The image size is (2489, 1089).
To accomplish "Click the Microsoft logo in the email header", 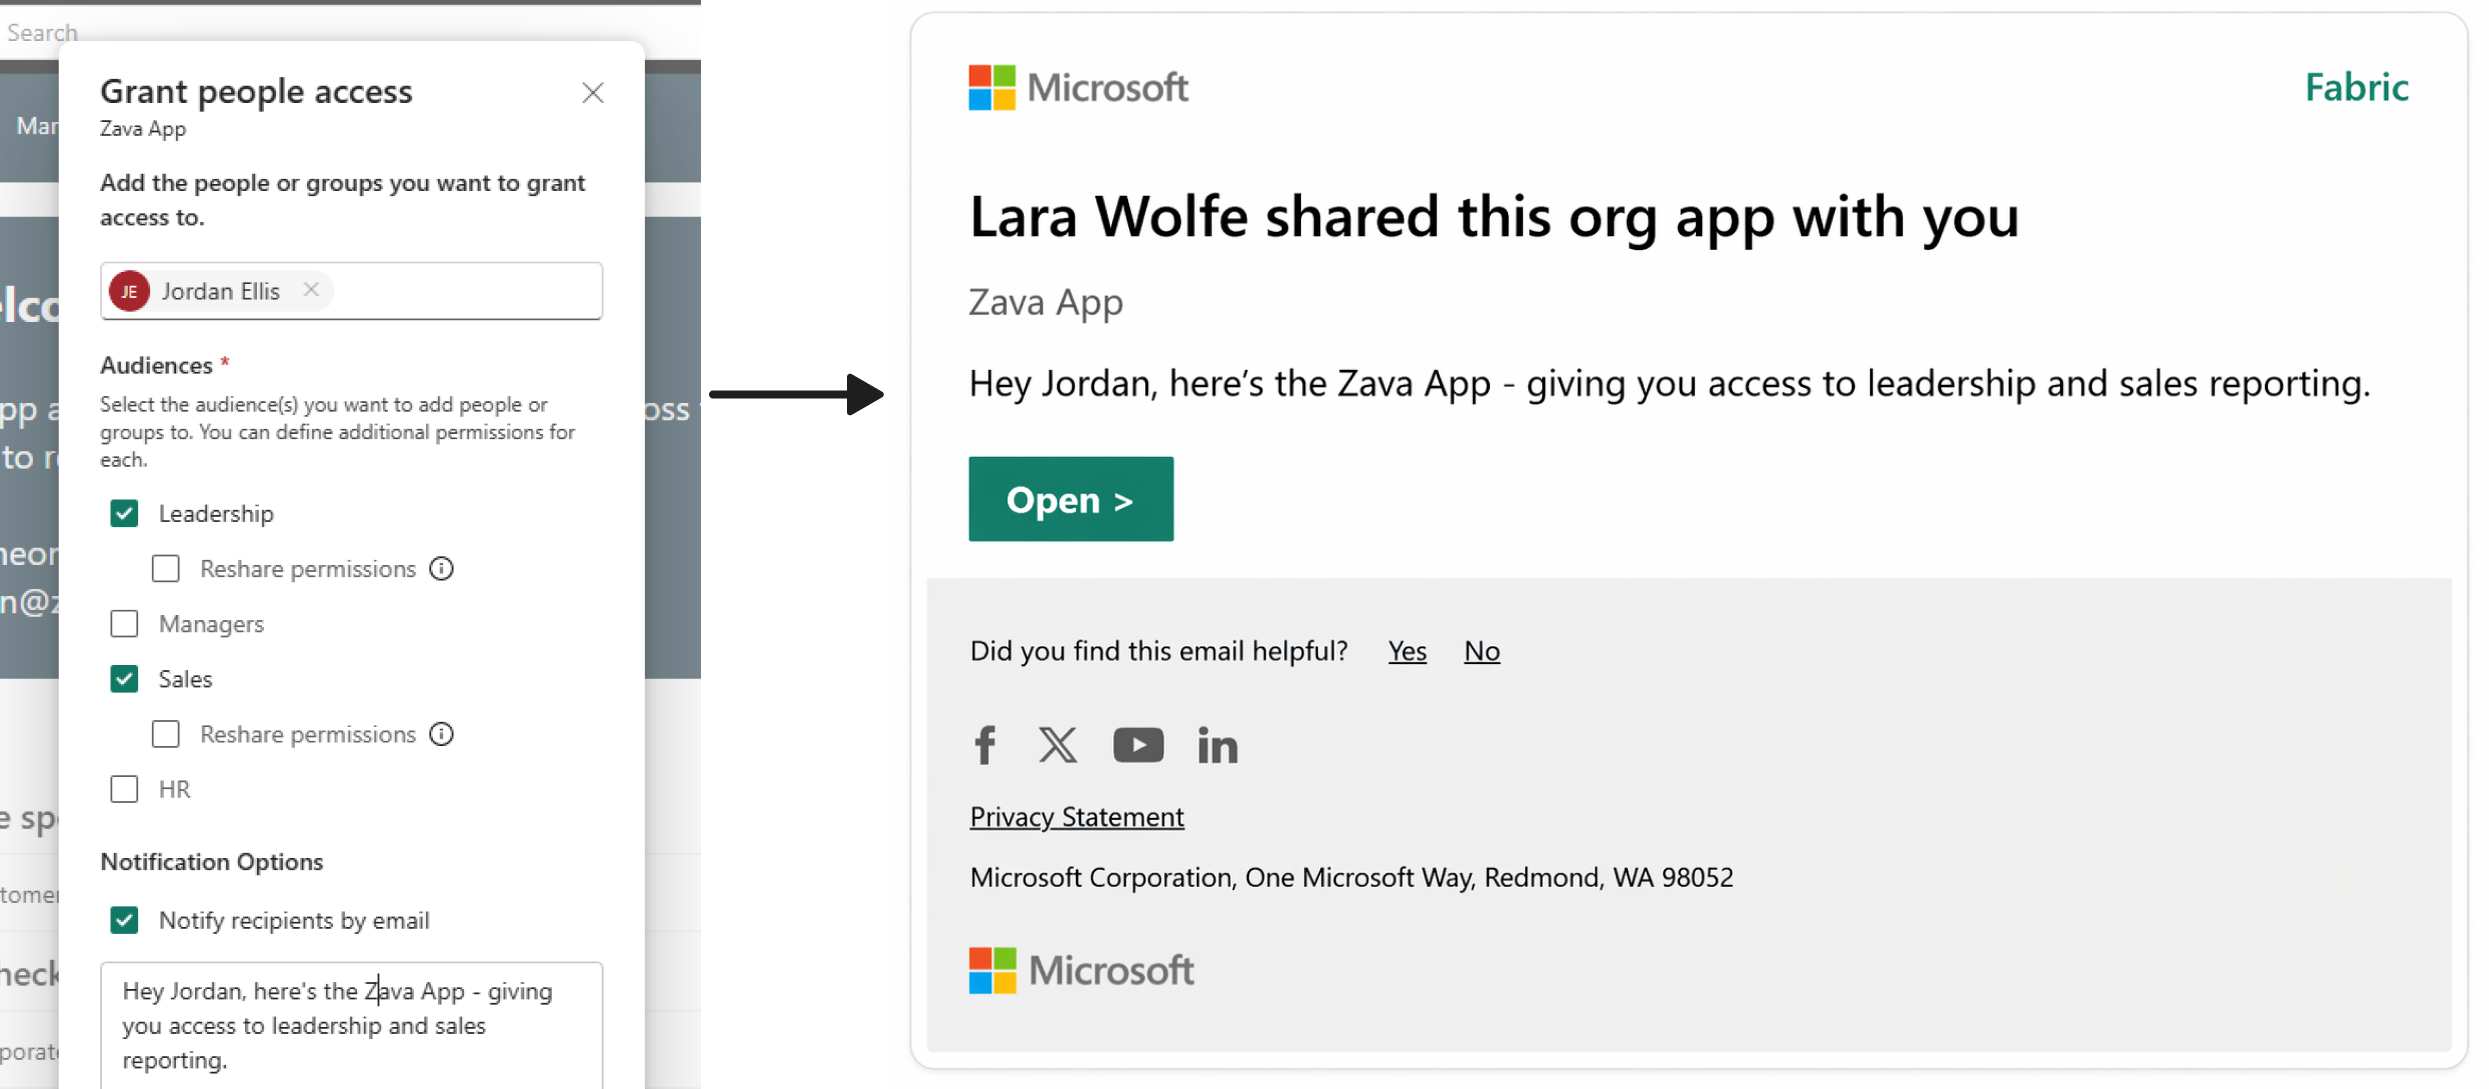I will (1078, 88).
